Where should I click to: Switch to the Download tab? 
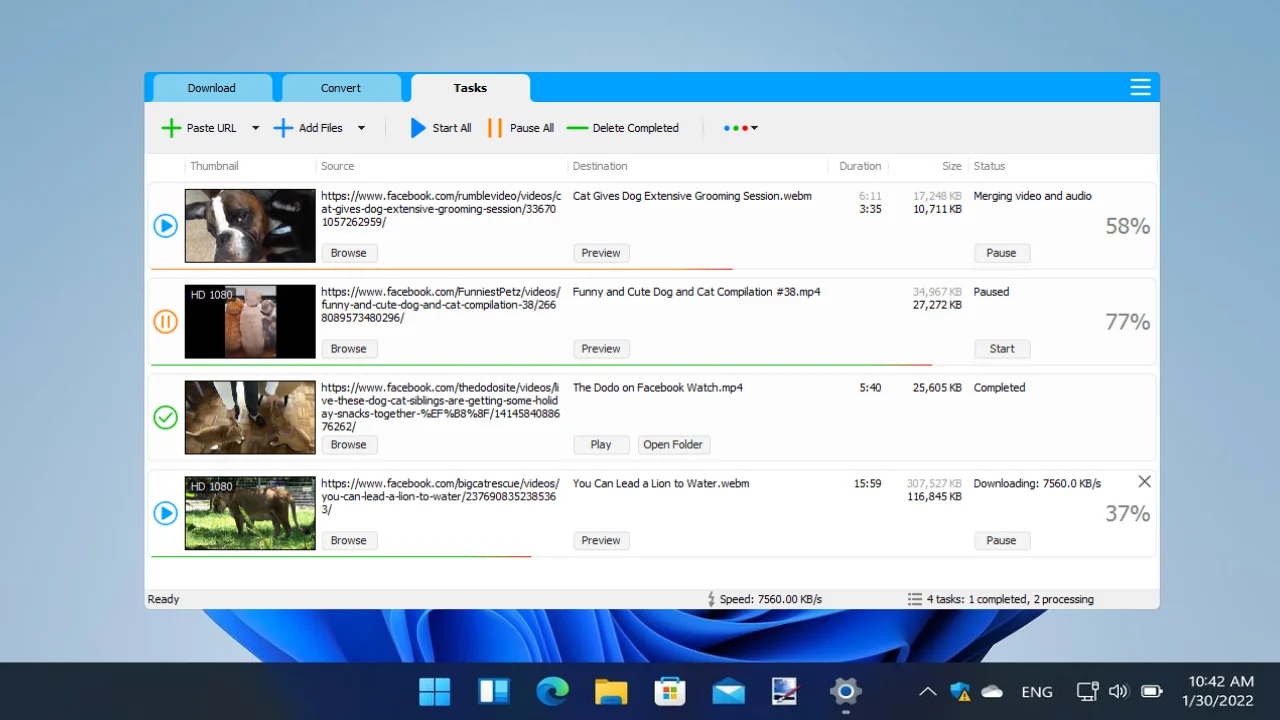[211, 88]
